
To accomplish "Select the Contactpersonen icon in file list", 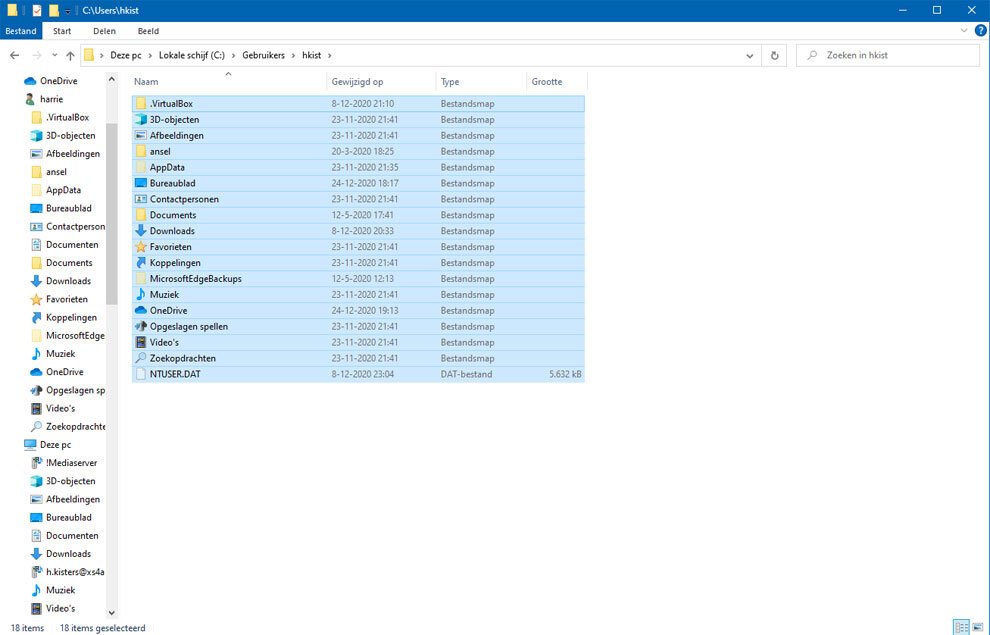I will click(141, 199).
